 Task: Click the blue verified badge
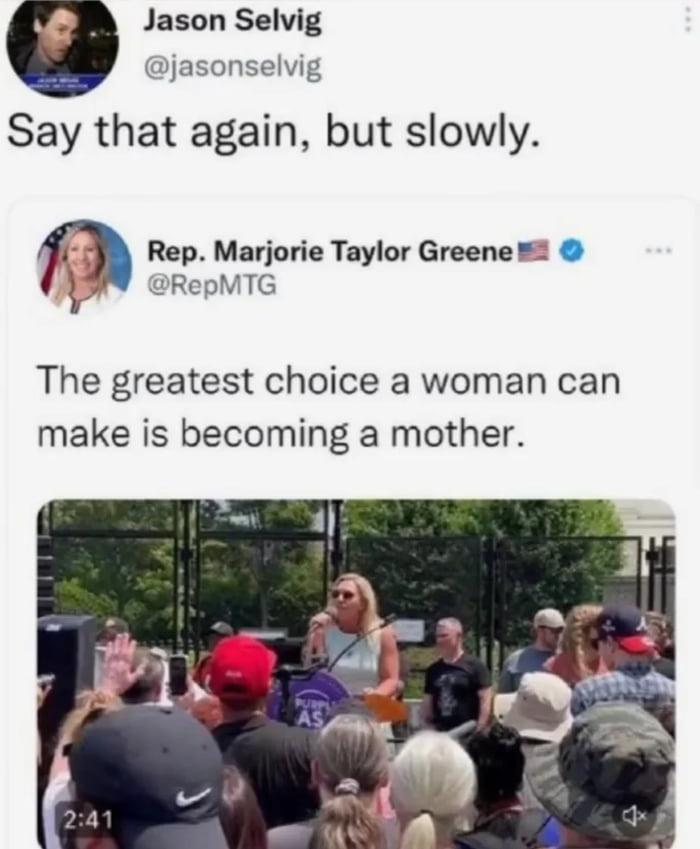[575, 251]
